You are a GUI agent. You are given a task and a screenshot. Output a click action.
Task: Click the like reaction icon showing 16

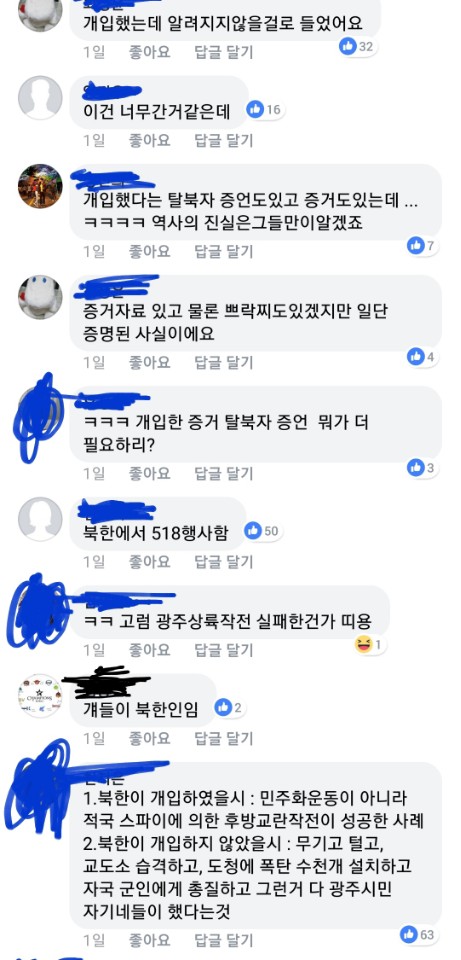[x=255, y=110]
